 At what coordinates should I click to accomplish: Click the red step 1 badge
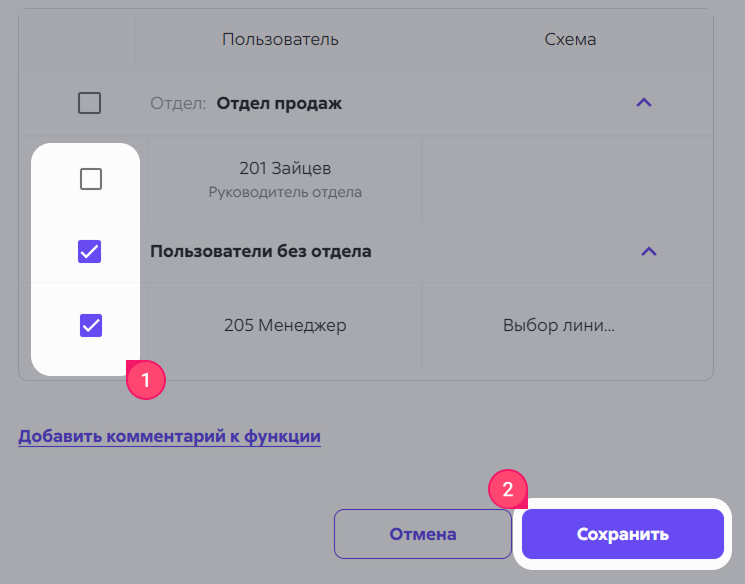[x=145, y=380]
